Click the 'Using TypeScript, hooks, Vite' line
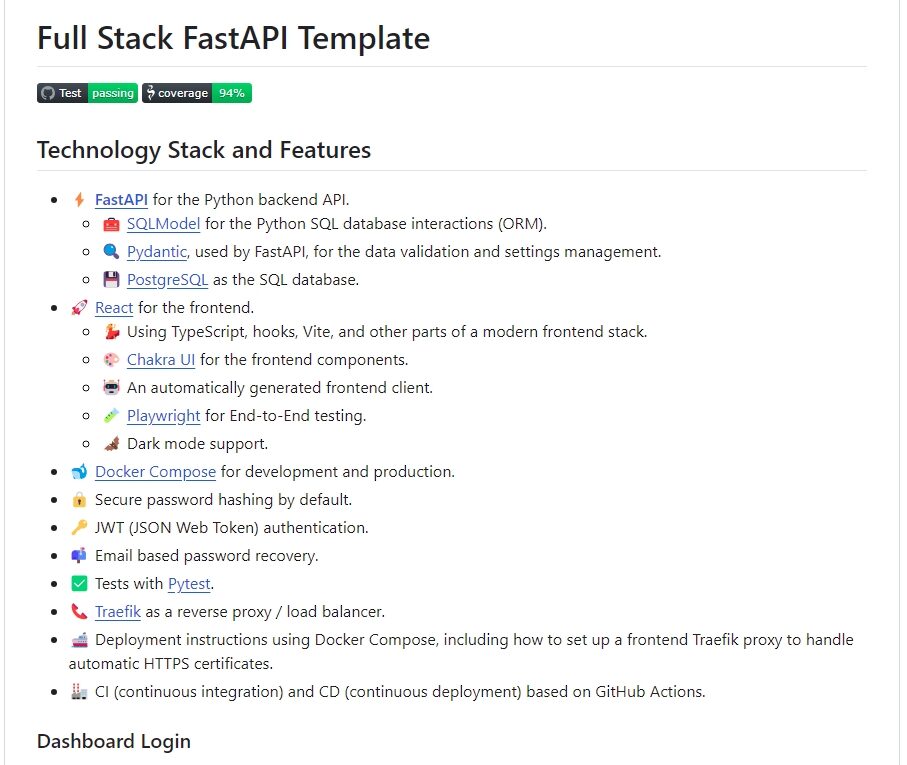Screen dimensions: 907x765 [x=387, y=332]
